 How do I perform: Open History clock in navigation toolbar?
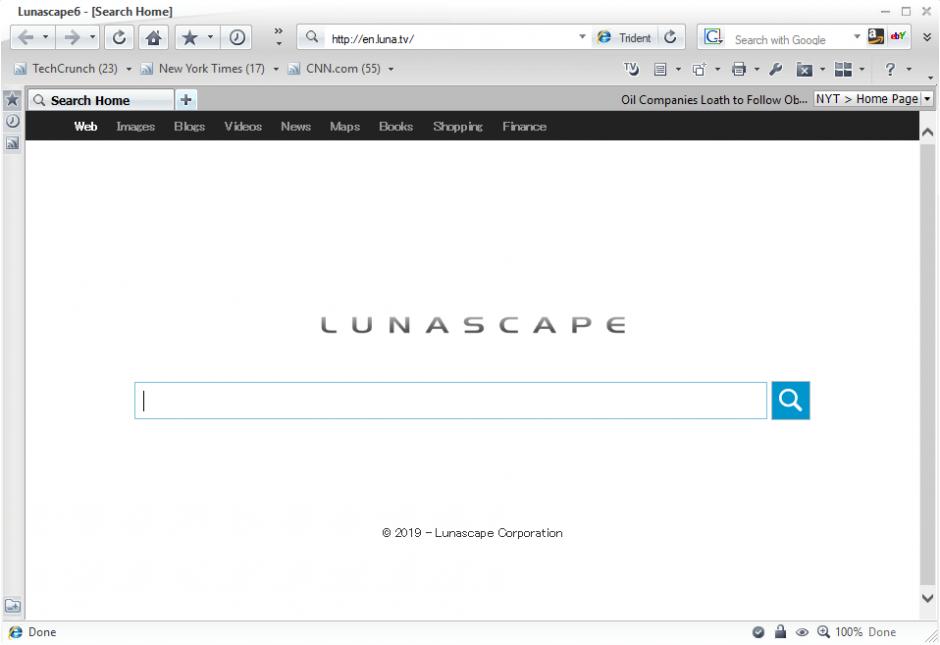click(x=237, y=38)
